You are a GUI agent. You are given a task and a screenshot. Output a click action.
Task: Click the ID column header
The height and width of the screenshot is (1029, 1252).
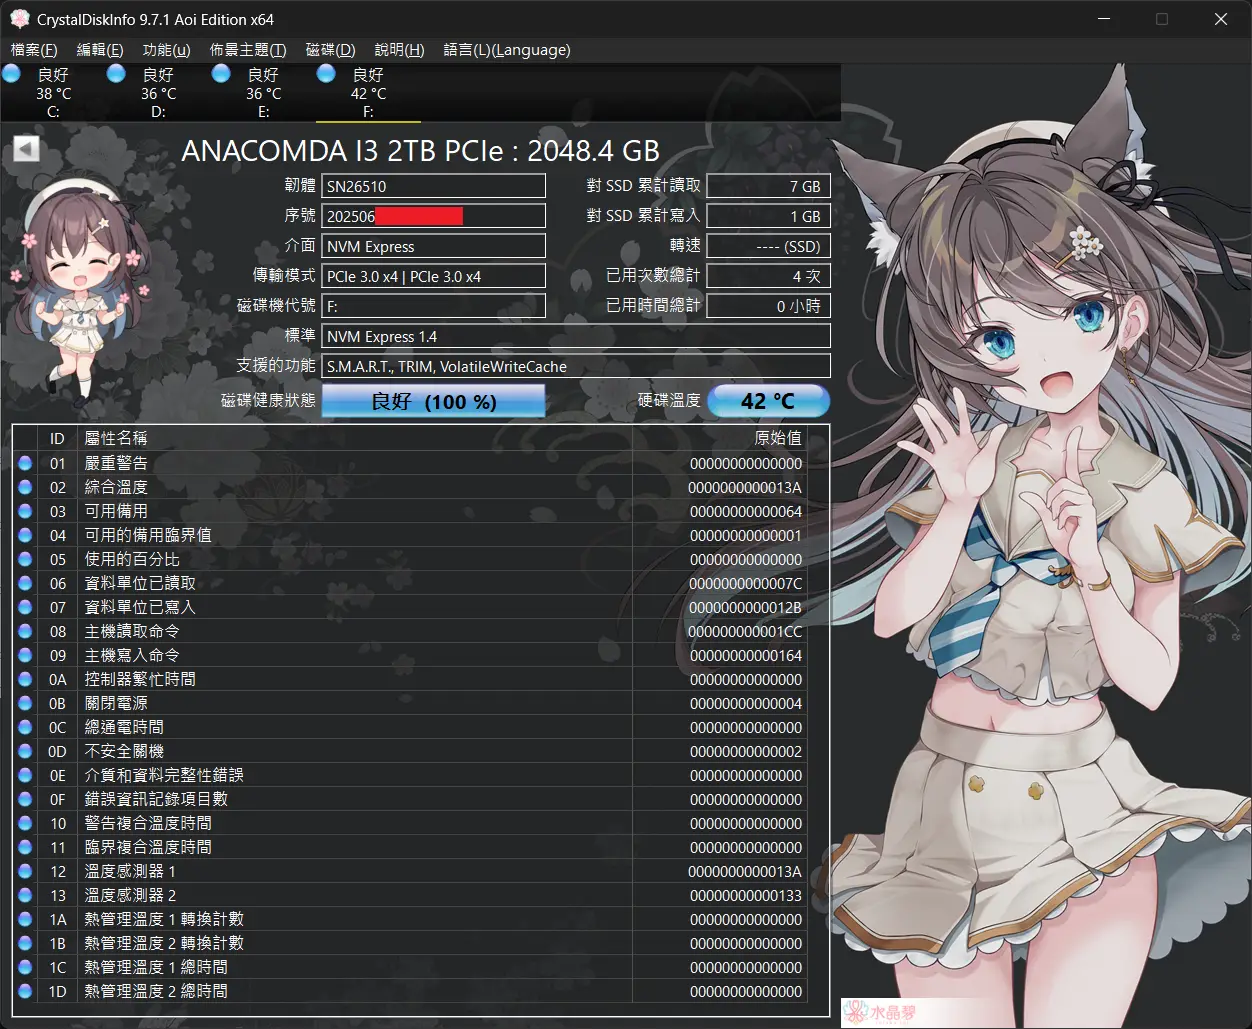(x=57, y=438)
